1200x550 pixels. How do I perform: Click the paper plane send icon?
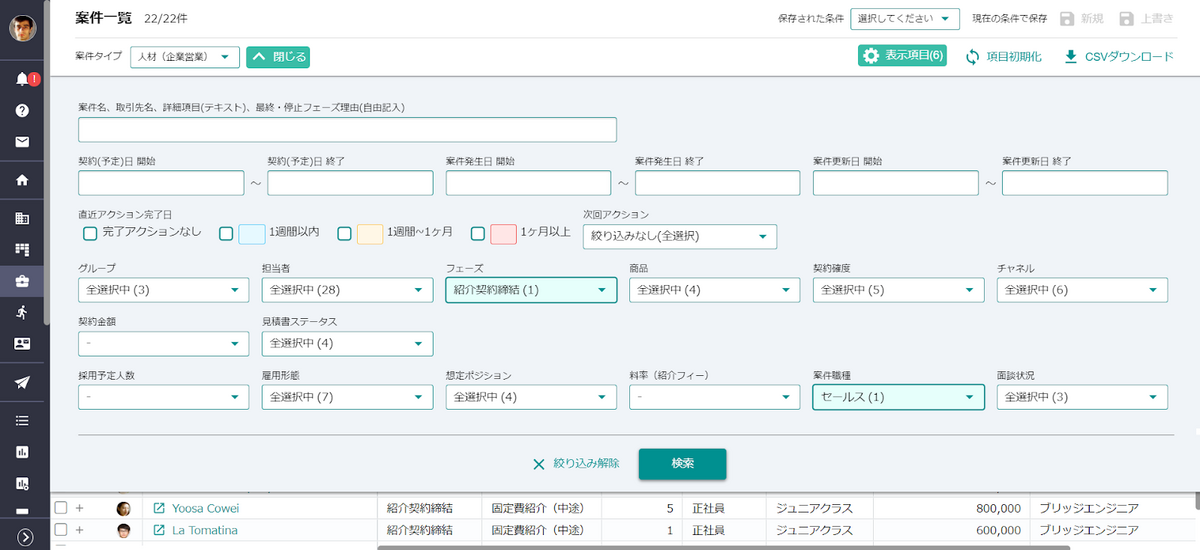point(22,382)
